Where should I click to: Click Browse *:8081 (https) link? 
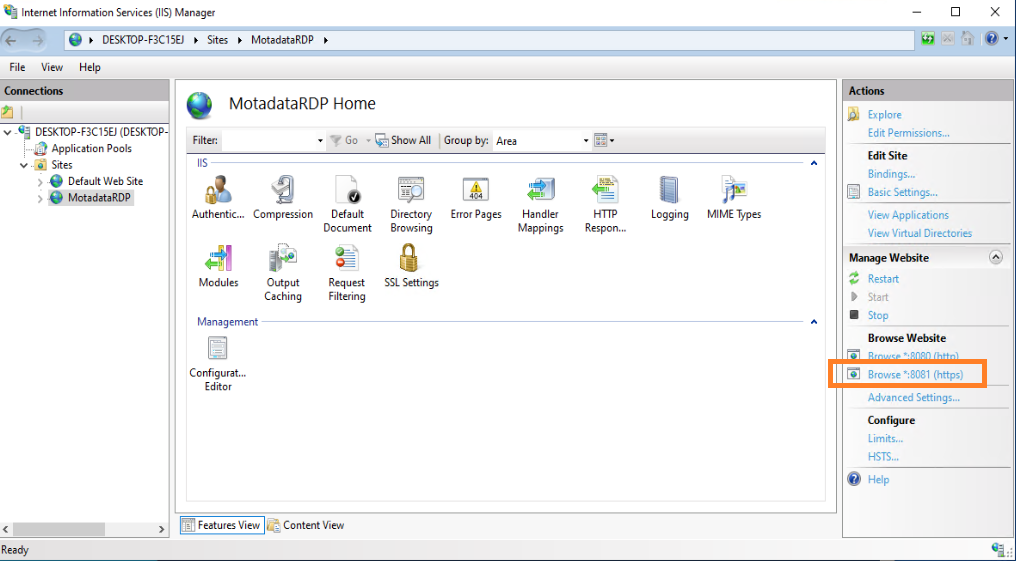[915, 374]
